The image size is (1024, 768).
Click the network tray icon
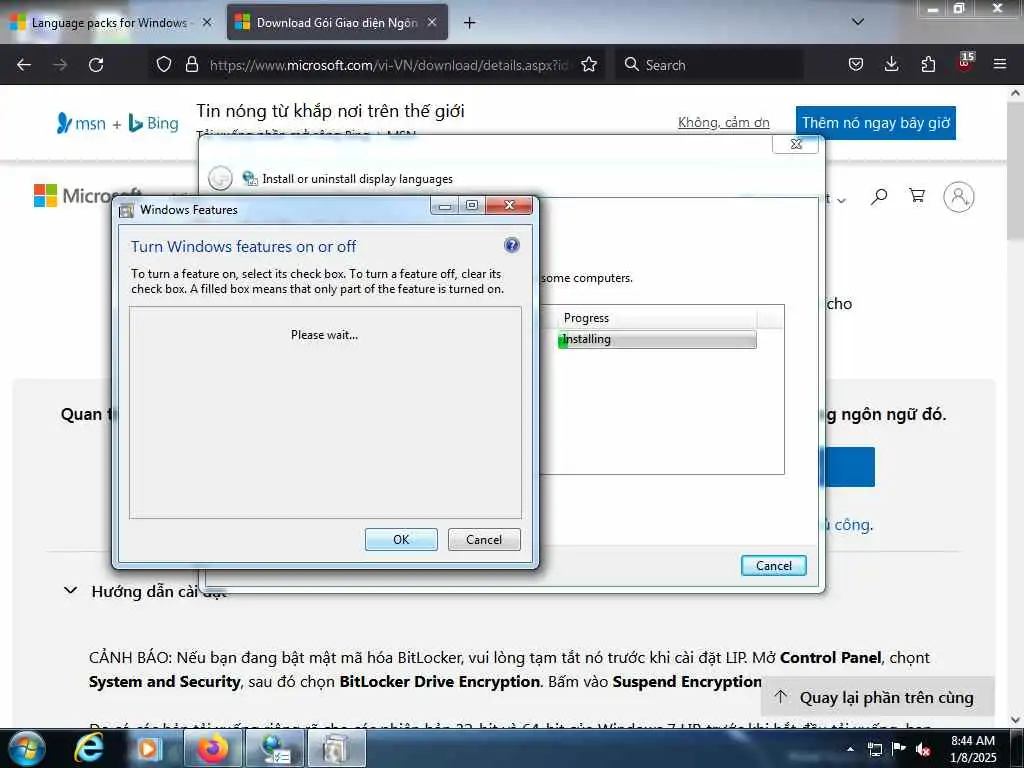tap(875, 749)
